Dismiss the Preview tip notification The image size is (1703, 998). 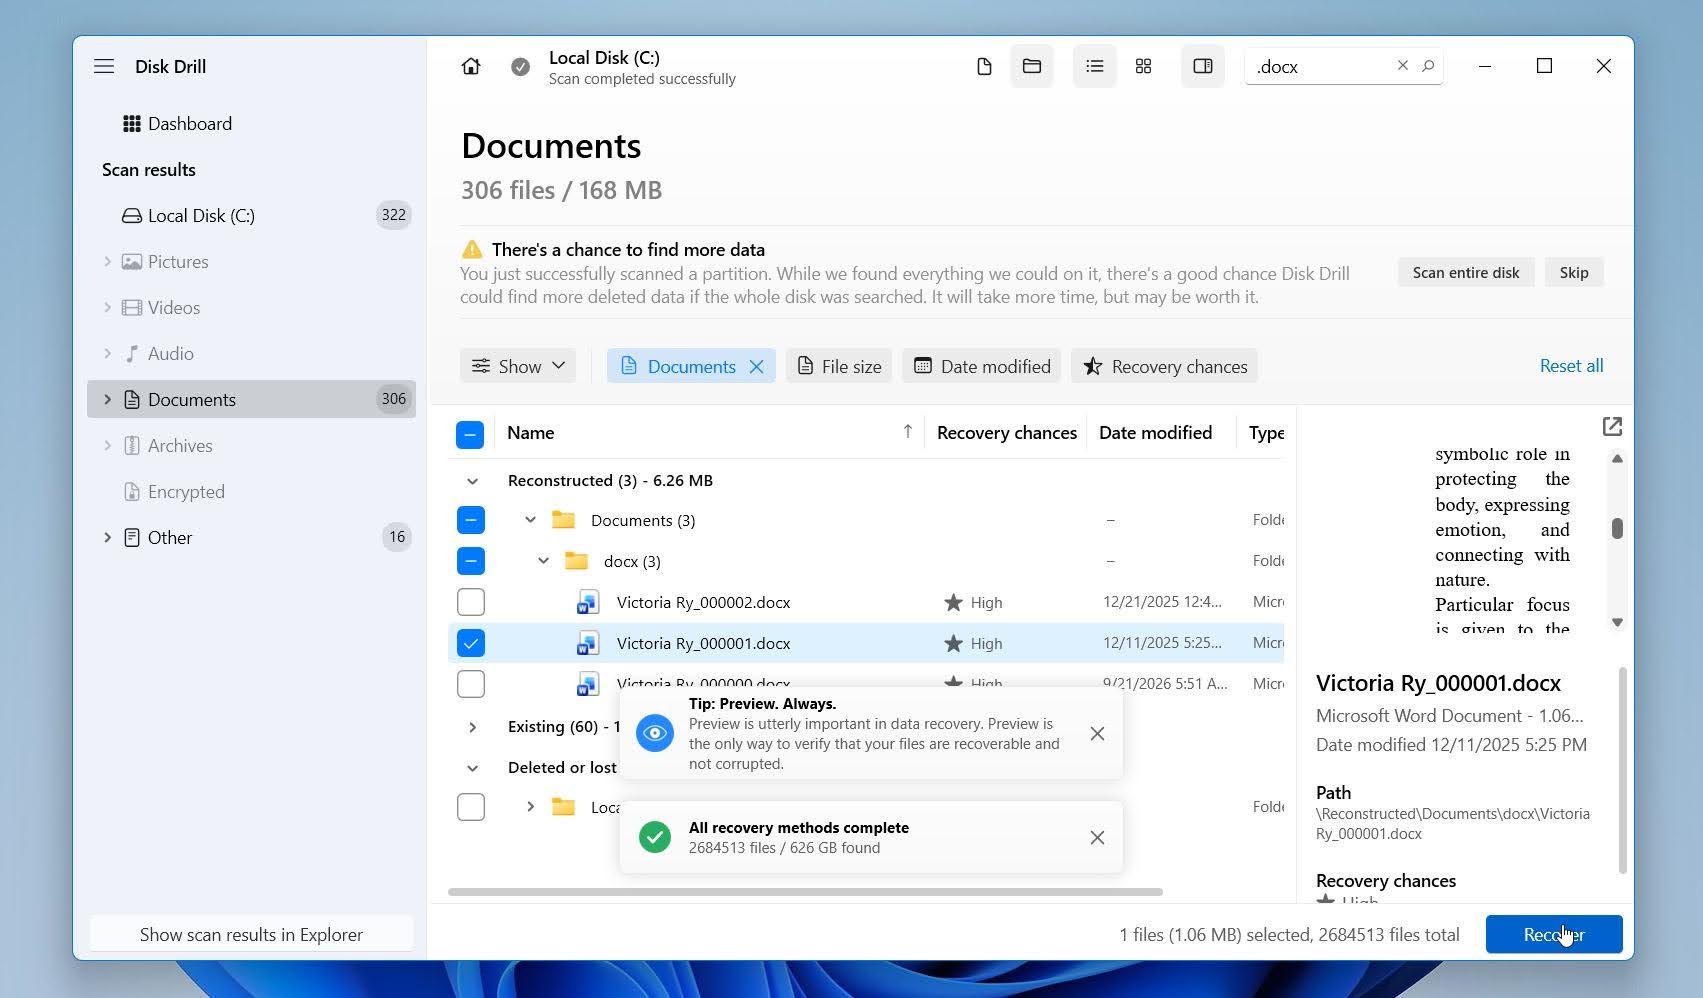tap(1097, 734)
